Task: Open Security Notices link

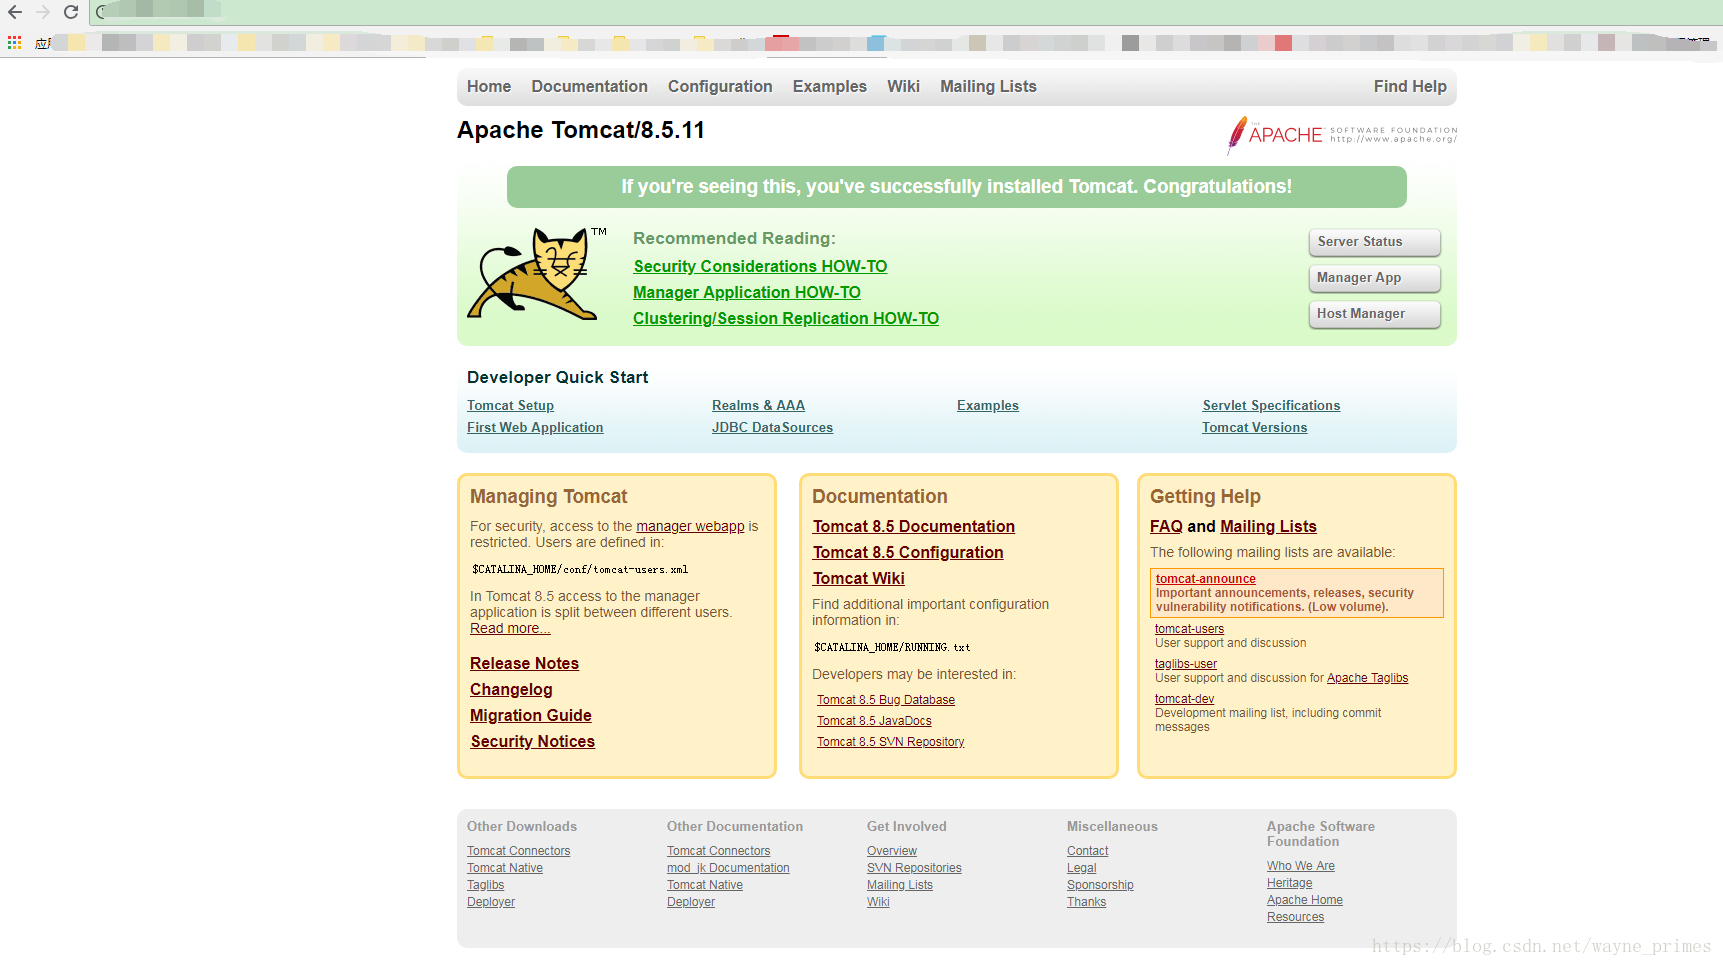Action: tap(533, 742)
